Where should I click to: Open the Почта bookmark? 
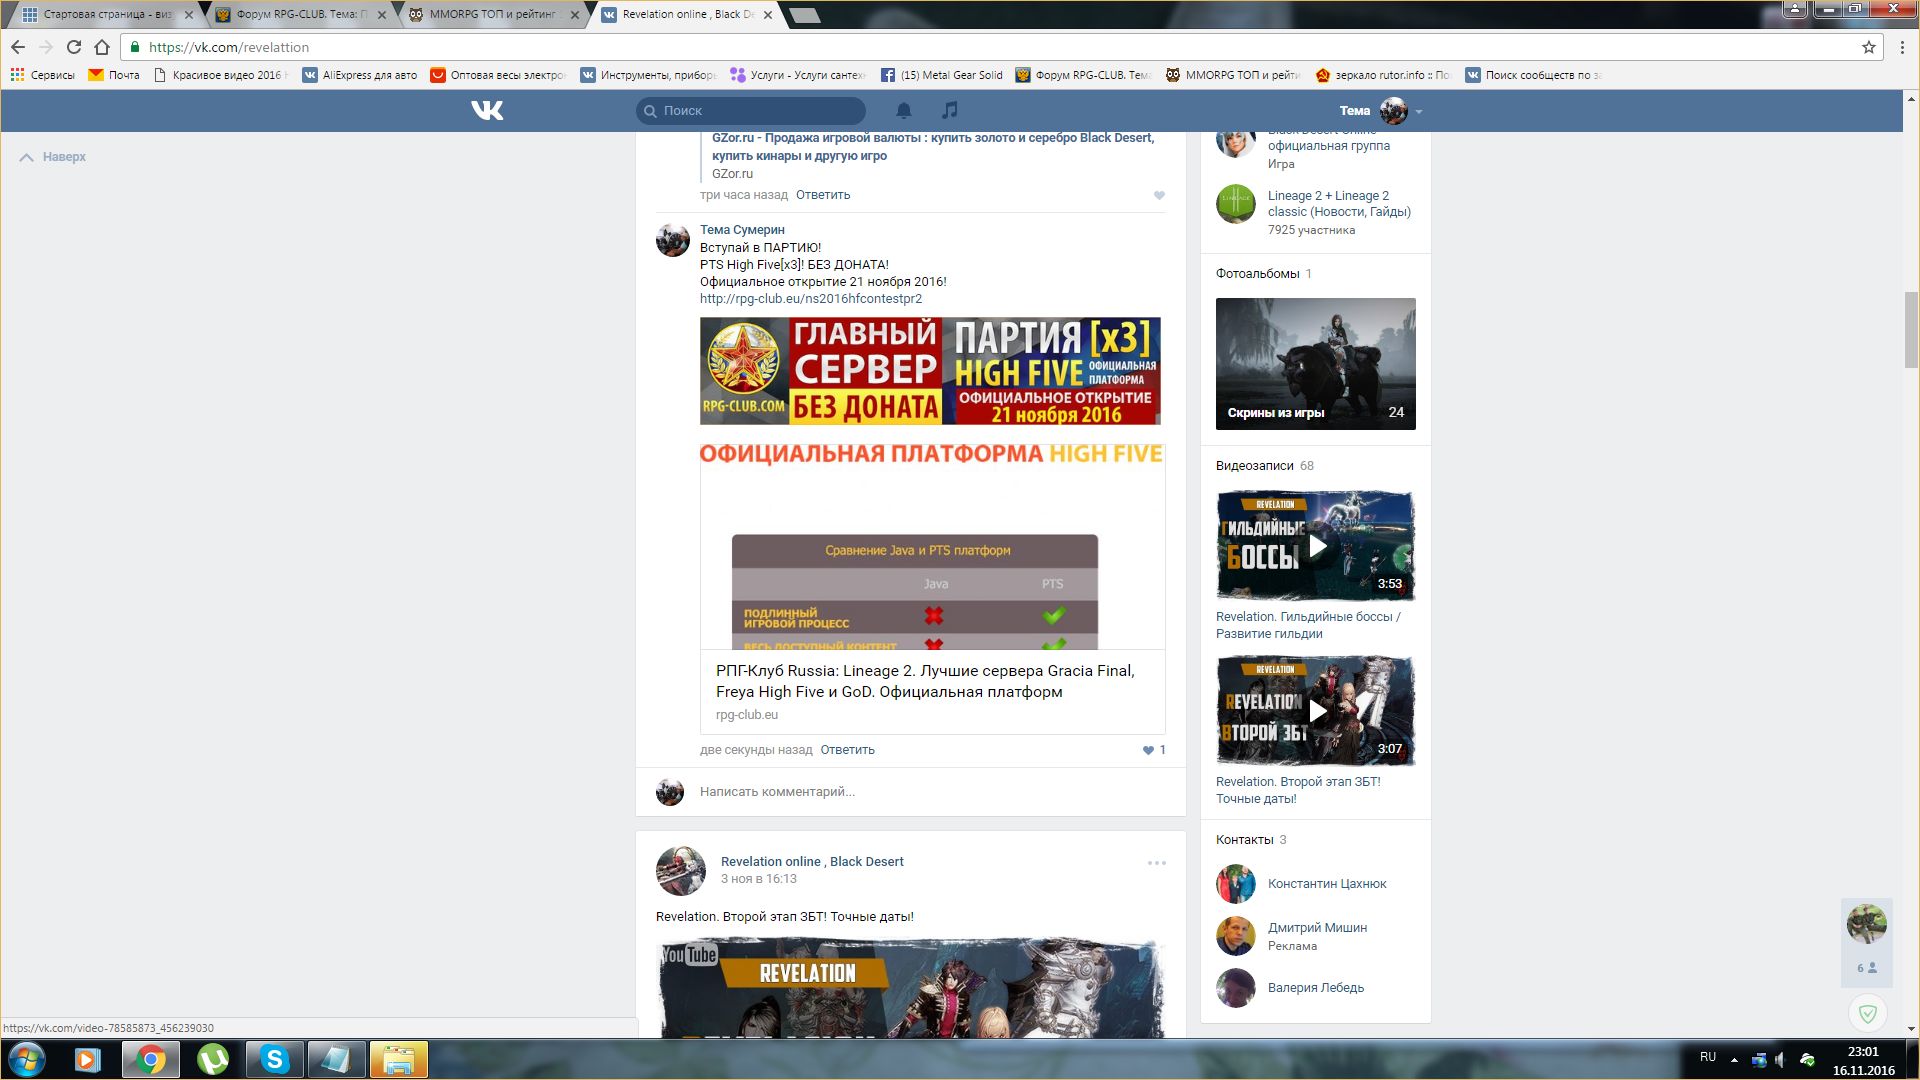click(x=114, y=75)
